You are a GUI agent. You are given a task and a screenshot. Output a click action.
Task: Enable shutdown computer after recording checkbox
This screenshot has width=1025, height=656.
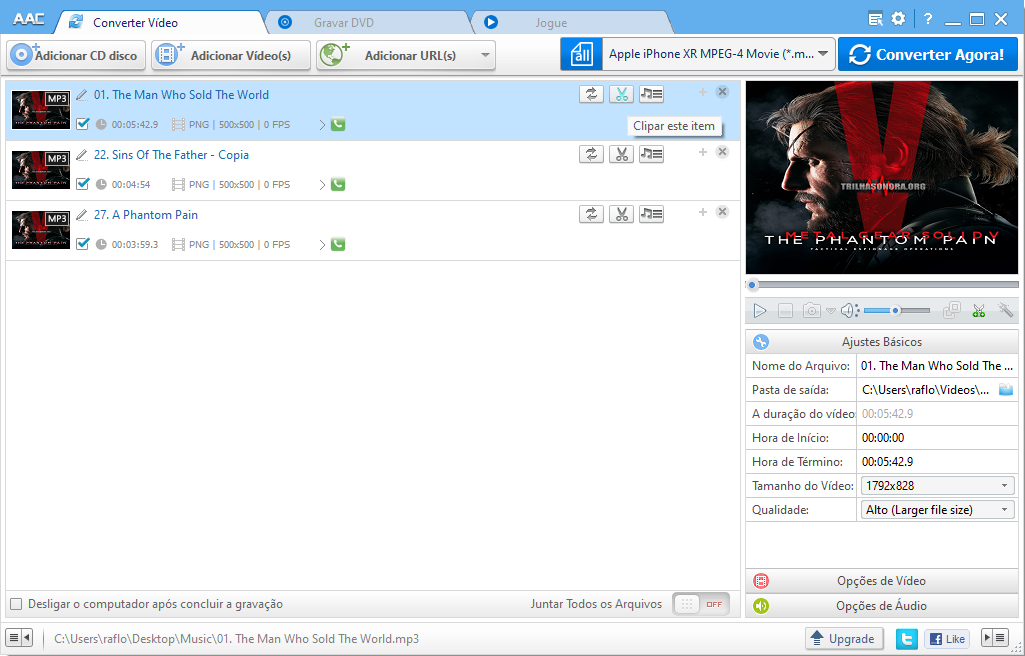pyautogui.click(x=16, y=604)
